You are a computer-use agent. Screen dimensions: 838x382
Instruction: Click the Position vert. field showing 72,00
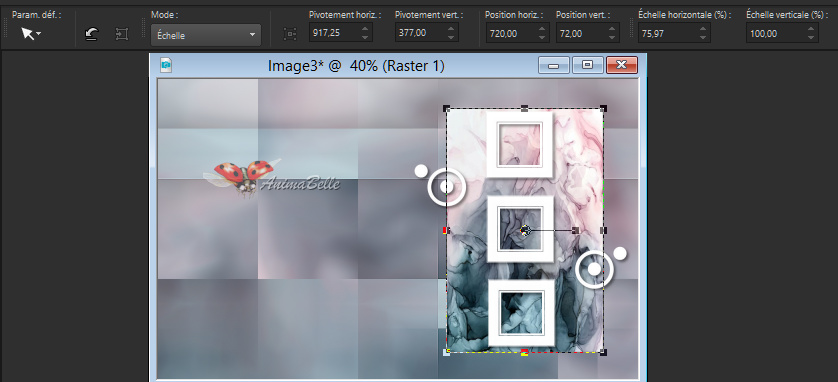(580, 33)
